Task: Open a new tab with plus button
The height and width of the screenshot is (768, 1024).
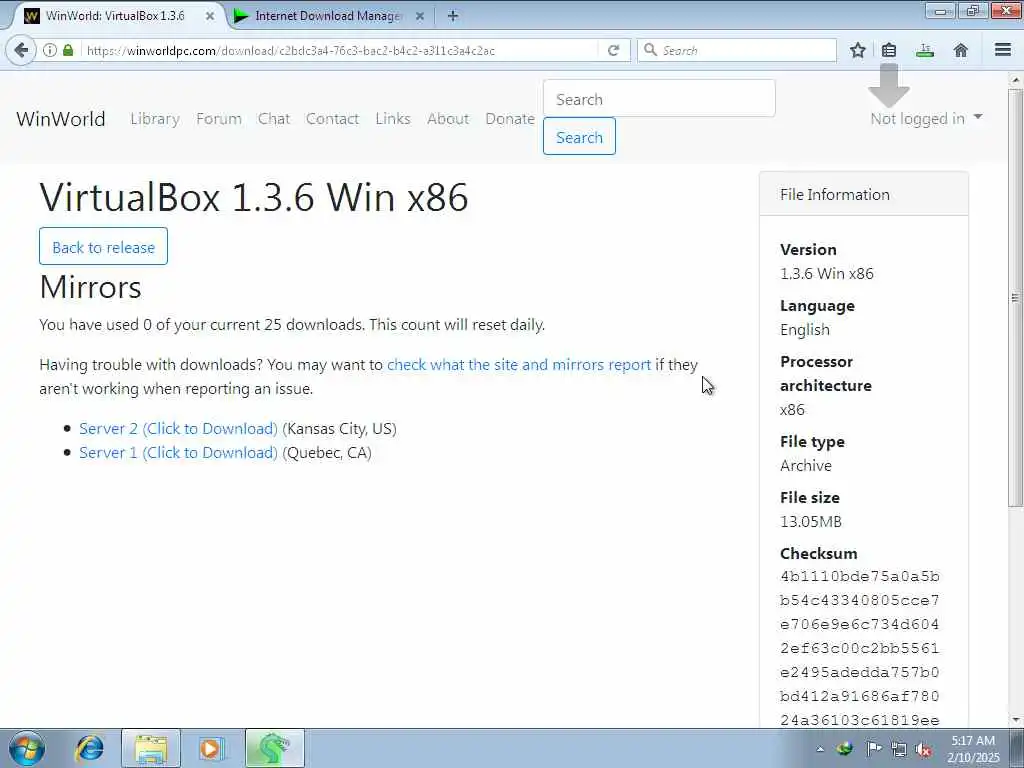Action: (x=453, y=16)
